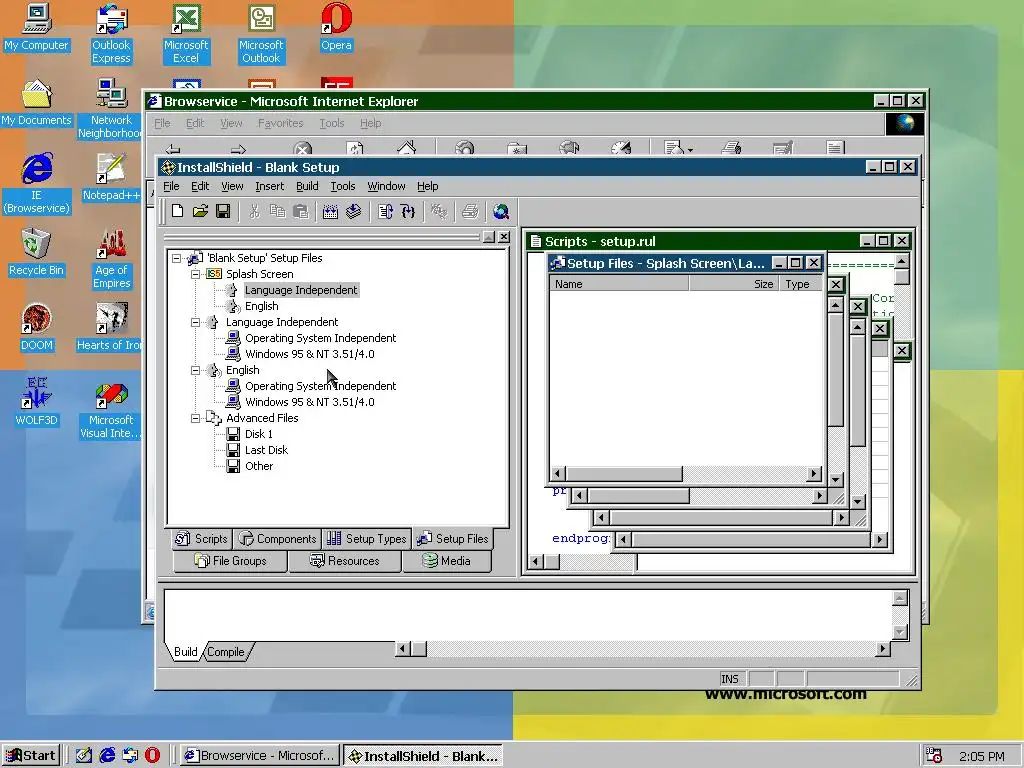Image resolution: width=1024 pixels, height=768 pixels.
Task: Click the Save floppy disk icon
Action: coord(223,212)
